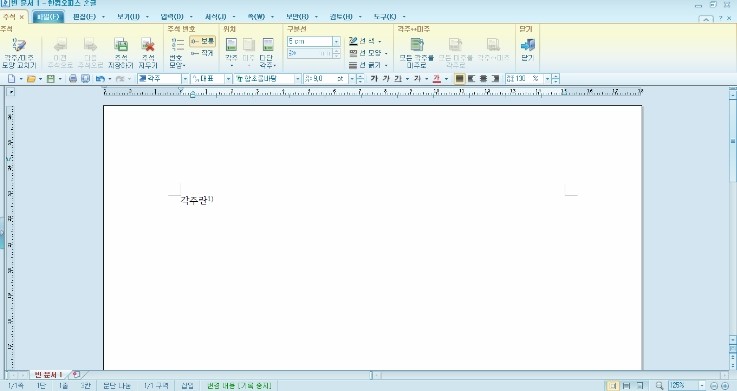Open the 대표 language dropdown
Viewport: 737px width, 391px height.
[x=228, y=79]
